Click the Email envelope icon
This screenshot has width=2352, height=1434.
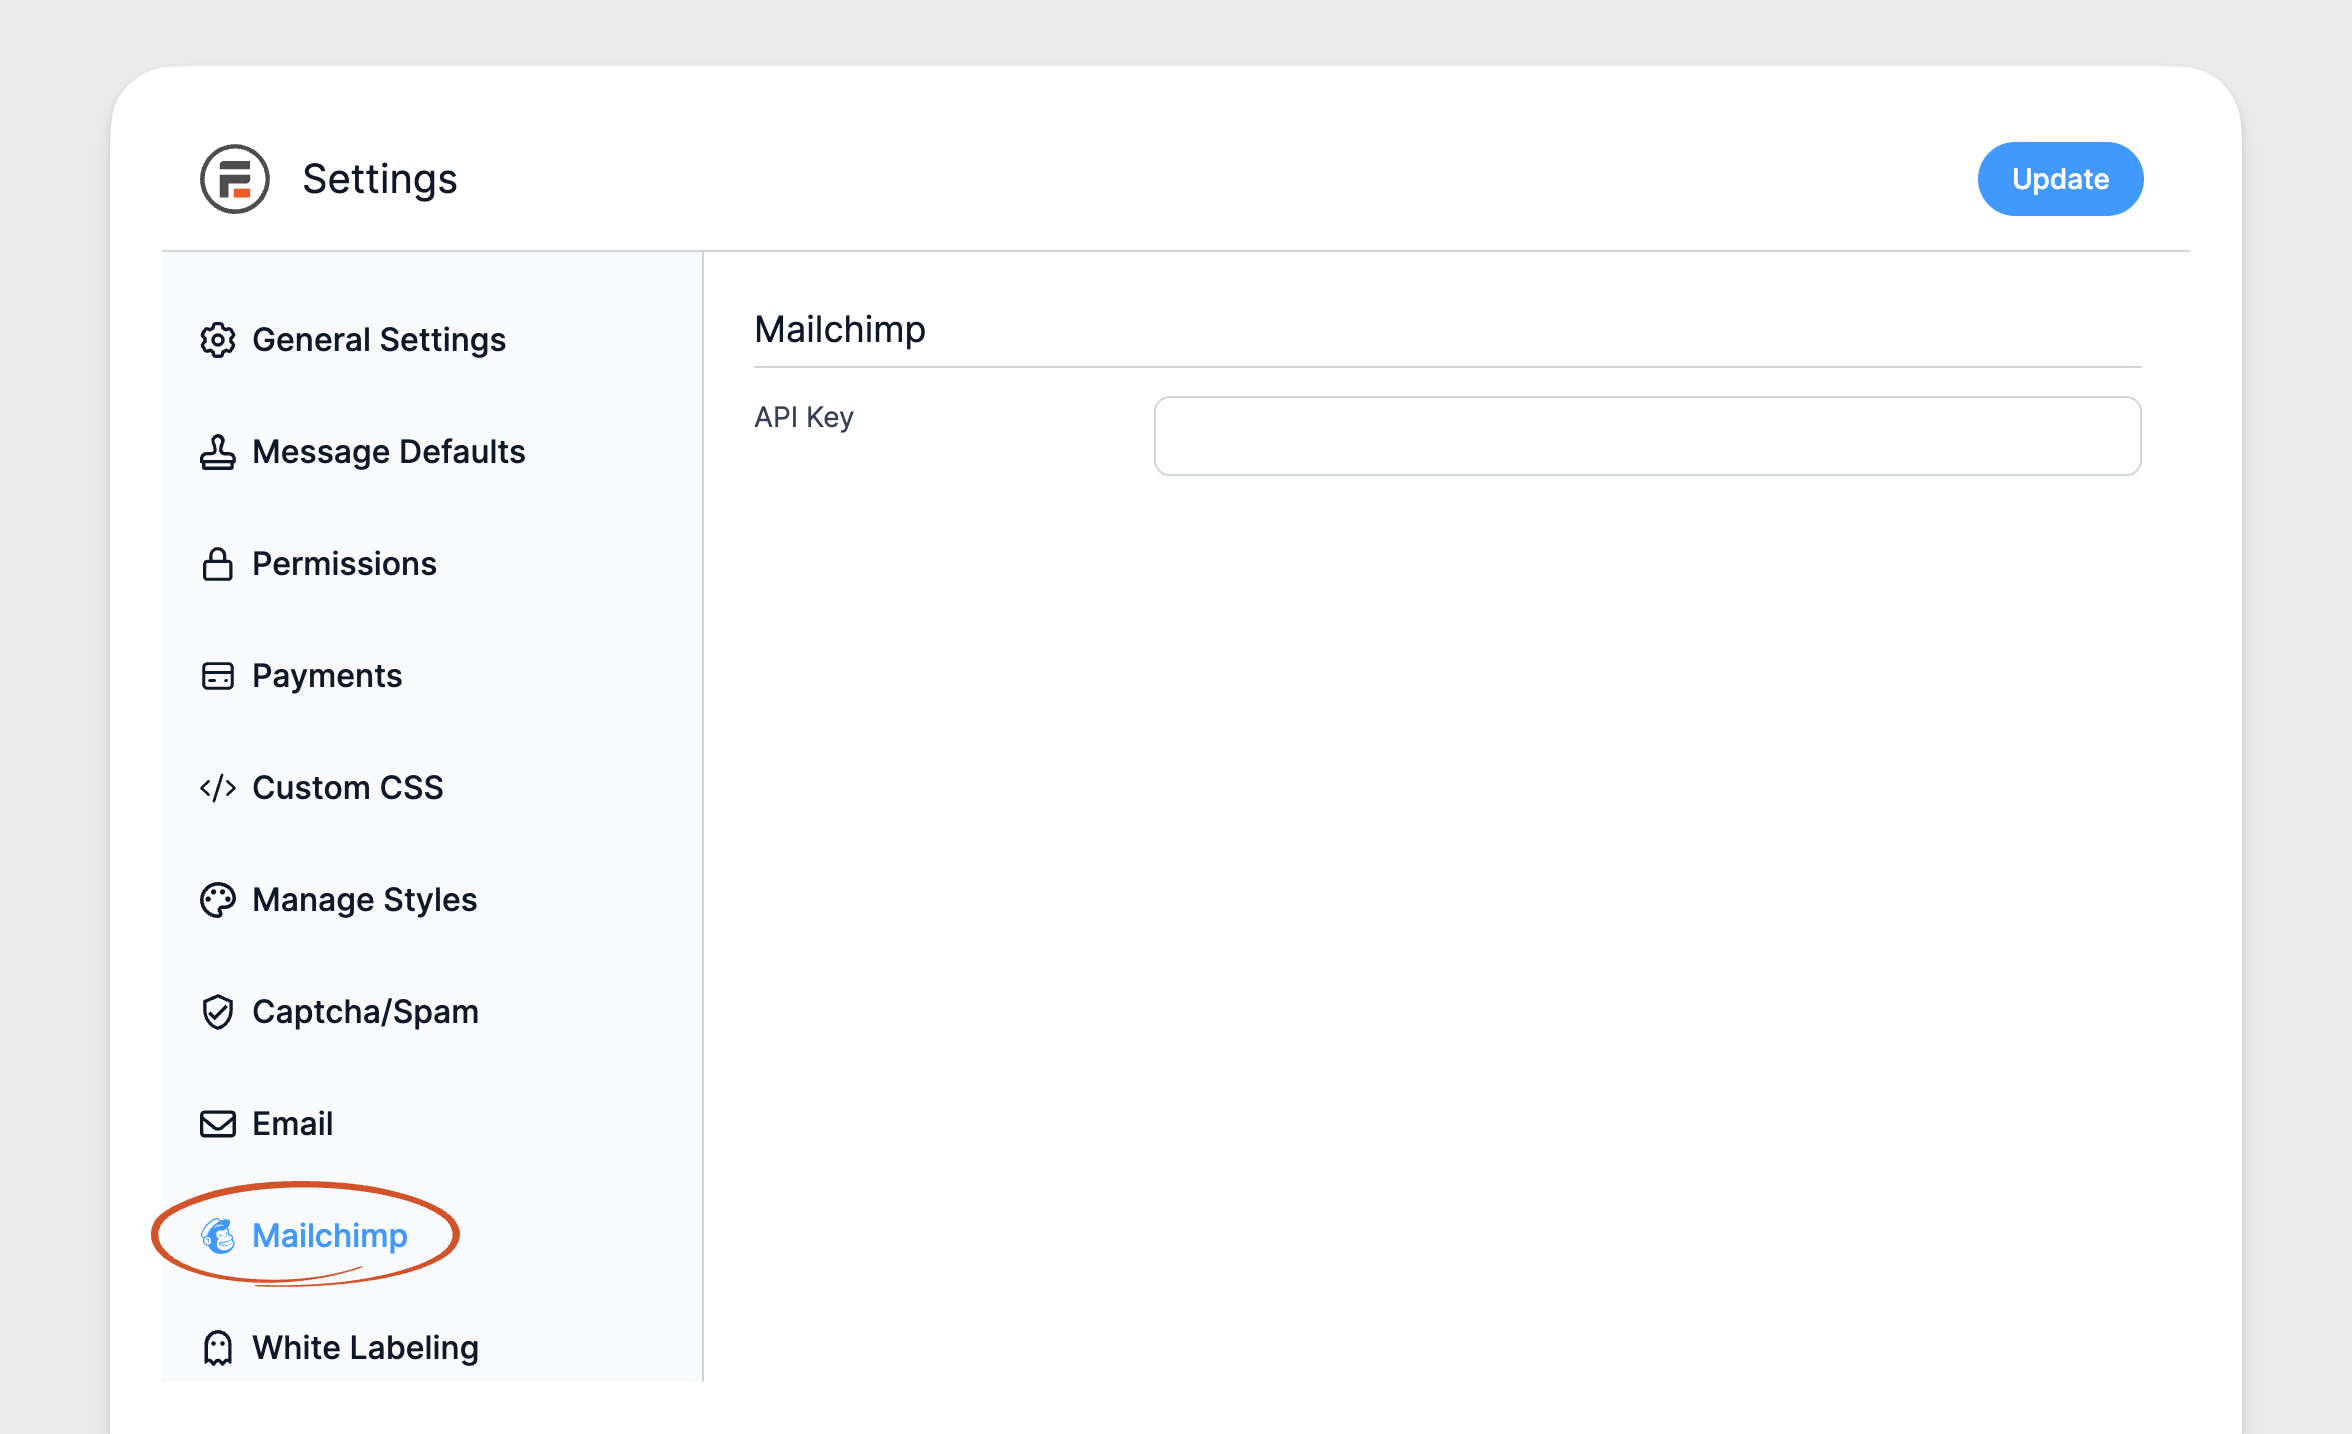coord(218,1124)
